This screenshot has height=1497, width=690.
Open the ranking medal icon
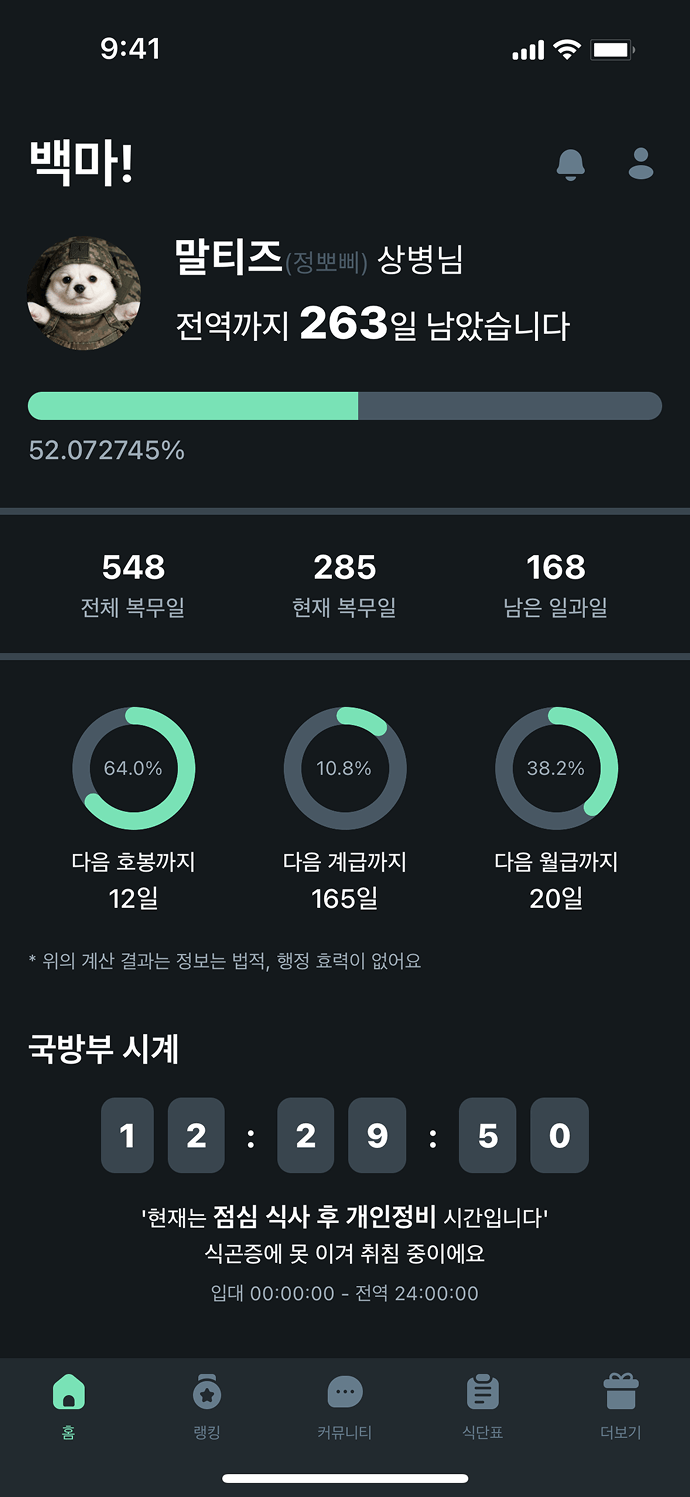click(x=206, y=1393)
